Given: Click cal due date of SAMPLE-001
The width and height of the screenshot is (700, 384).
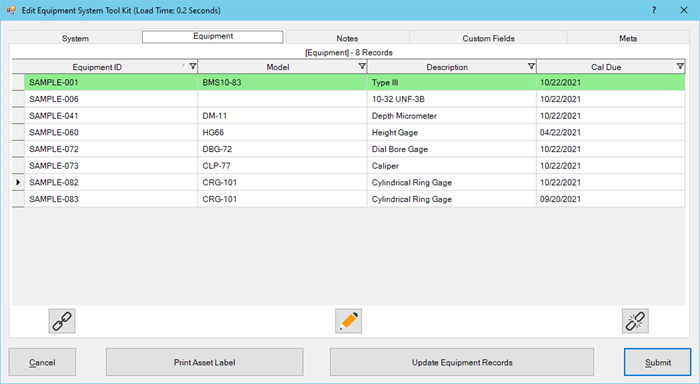Looking at the screenshot, I should click(610, 83).
